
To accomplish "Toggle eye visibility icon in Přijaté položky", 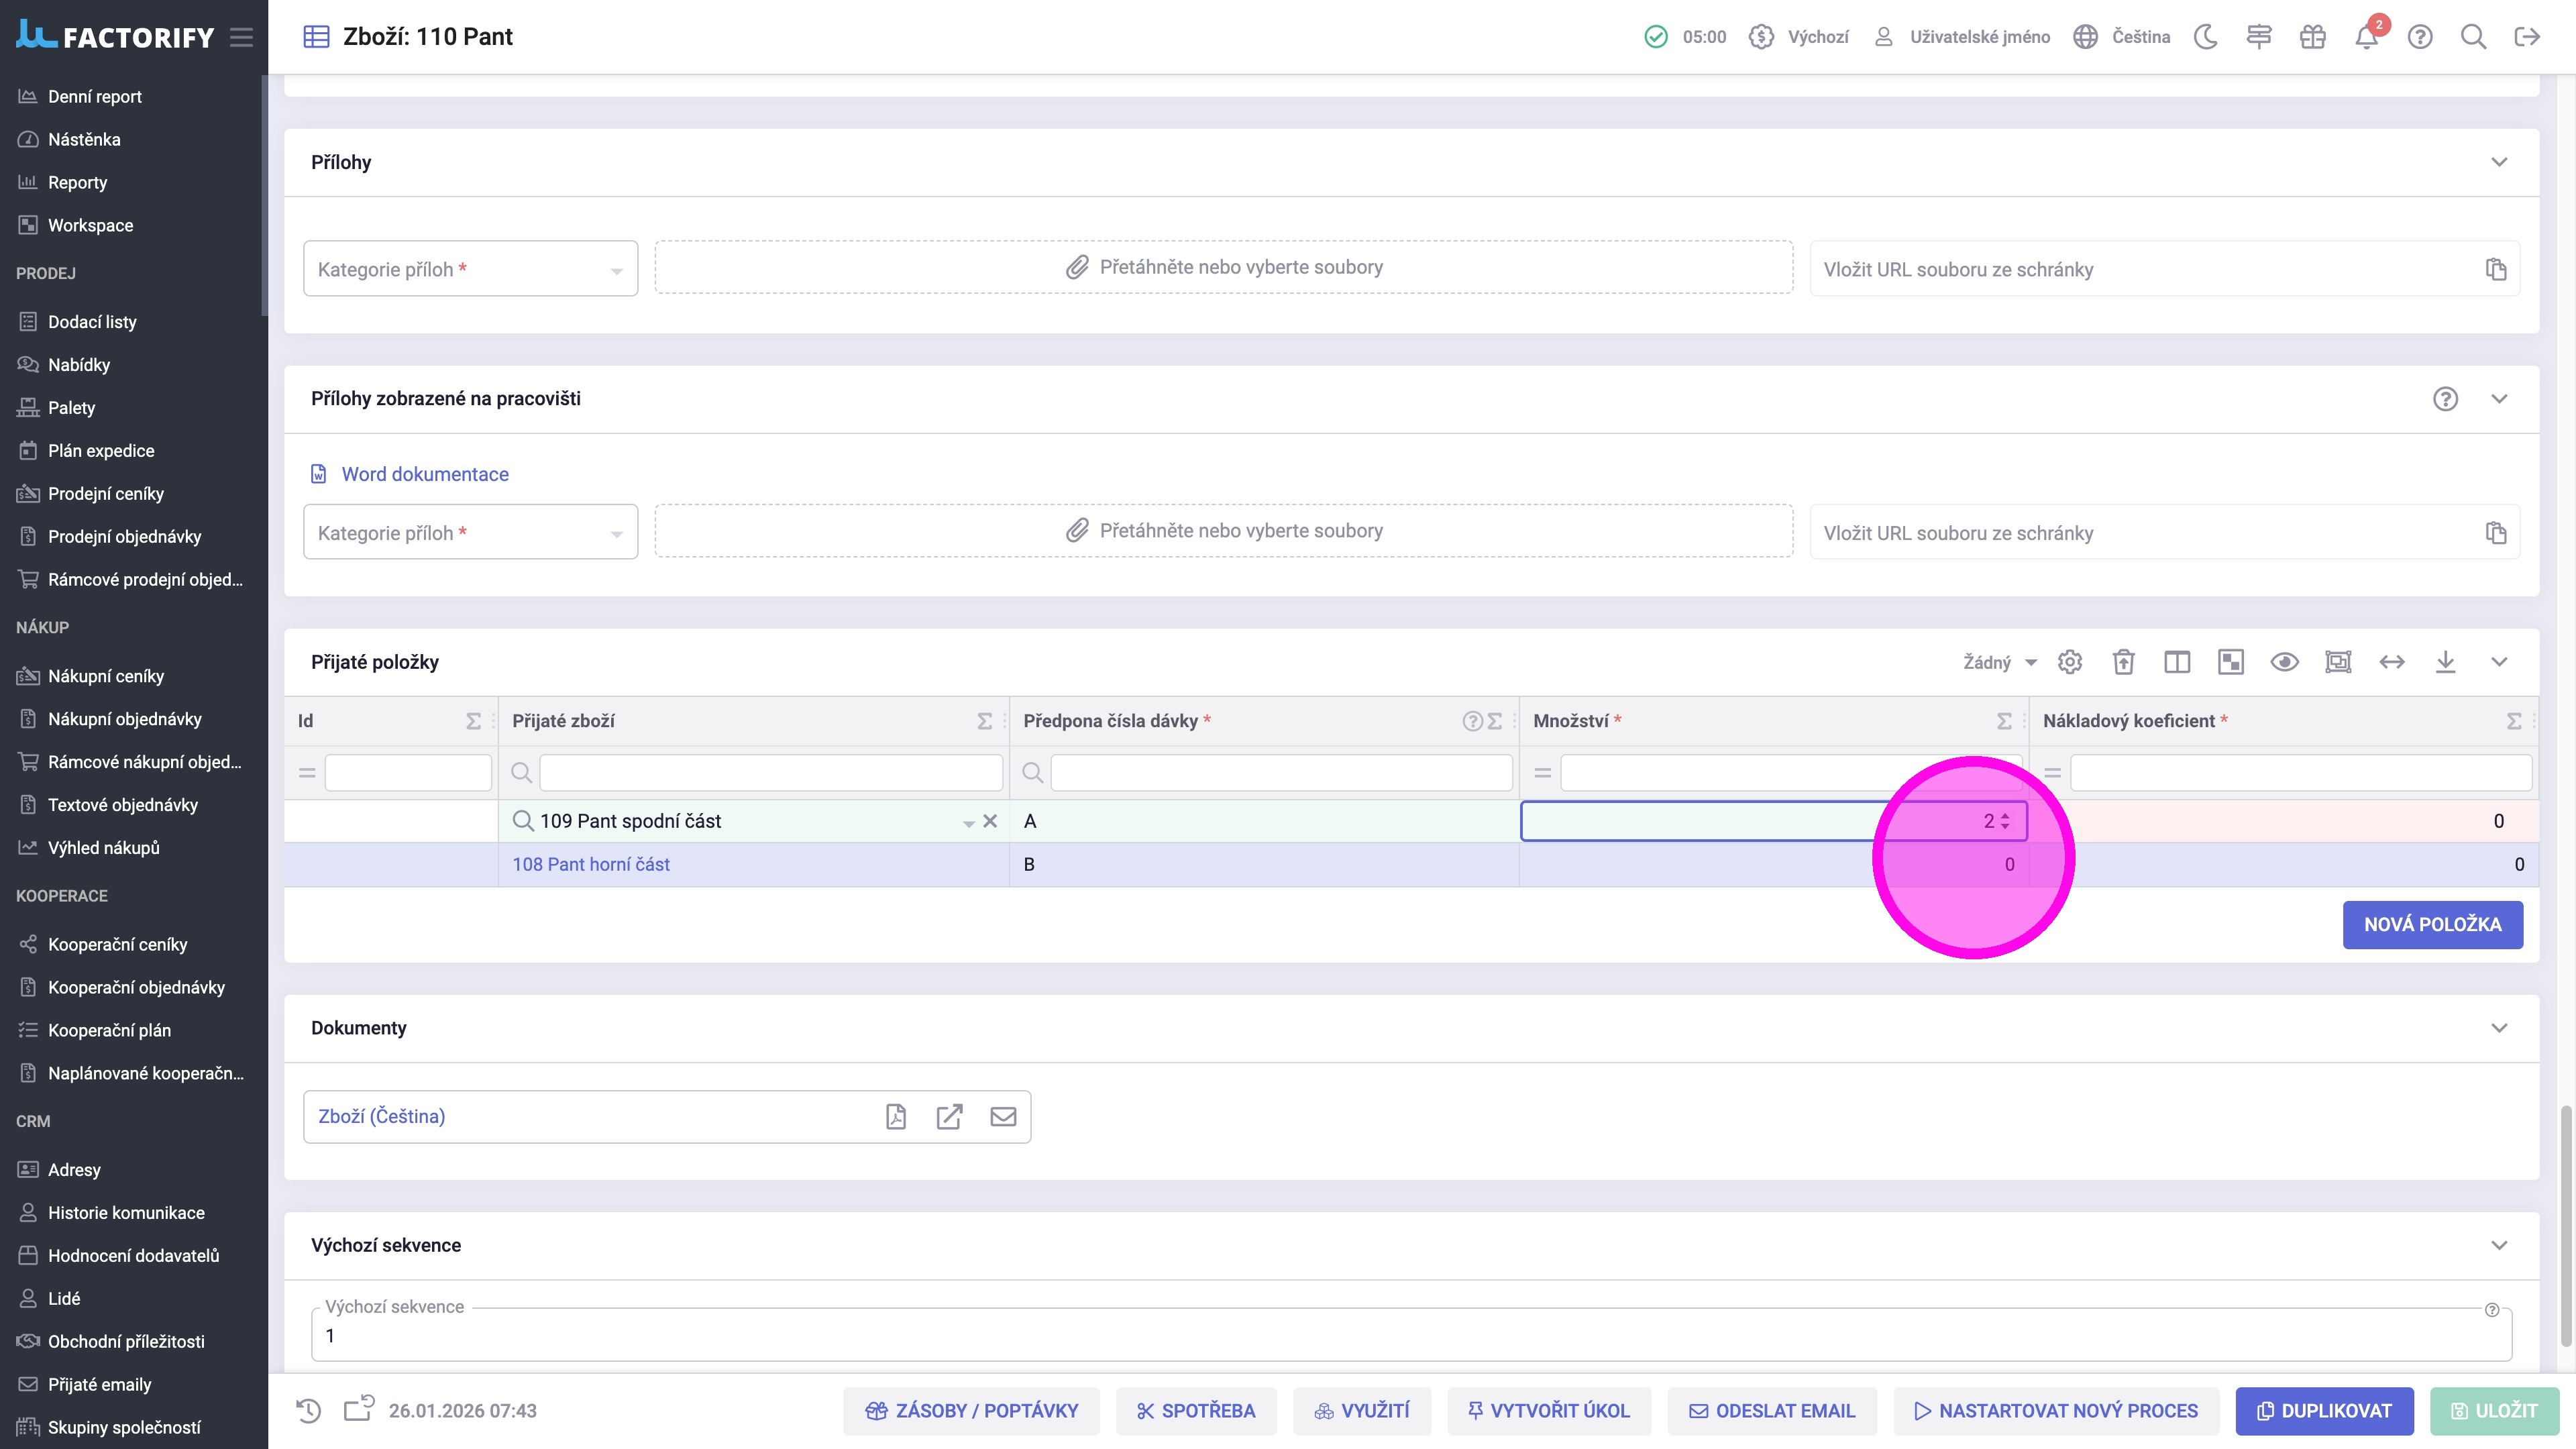I will pos(2284,662).
